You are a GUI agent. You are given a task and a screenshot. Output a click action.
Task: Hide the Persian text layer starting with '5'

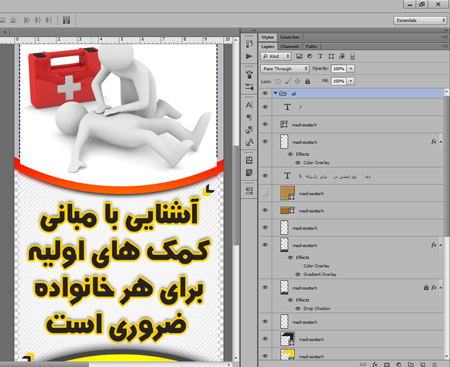tap(265, 175)
